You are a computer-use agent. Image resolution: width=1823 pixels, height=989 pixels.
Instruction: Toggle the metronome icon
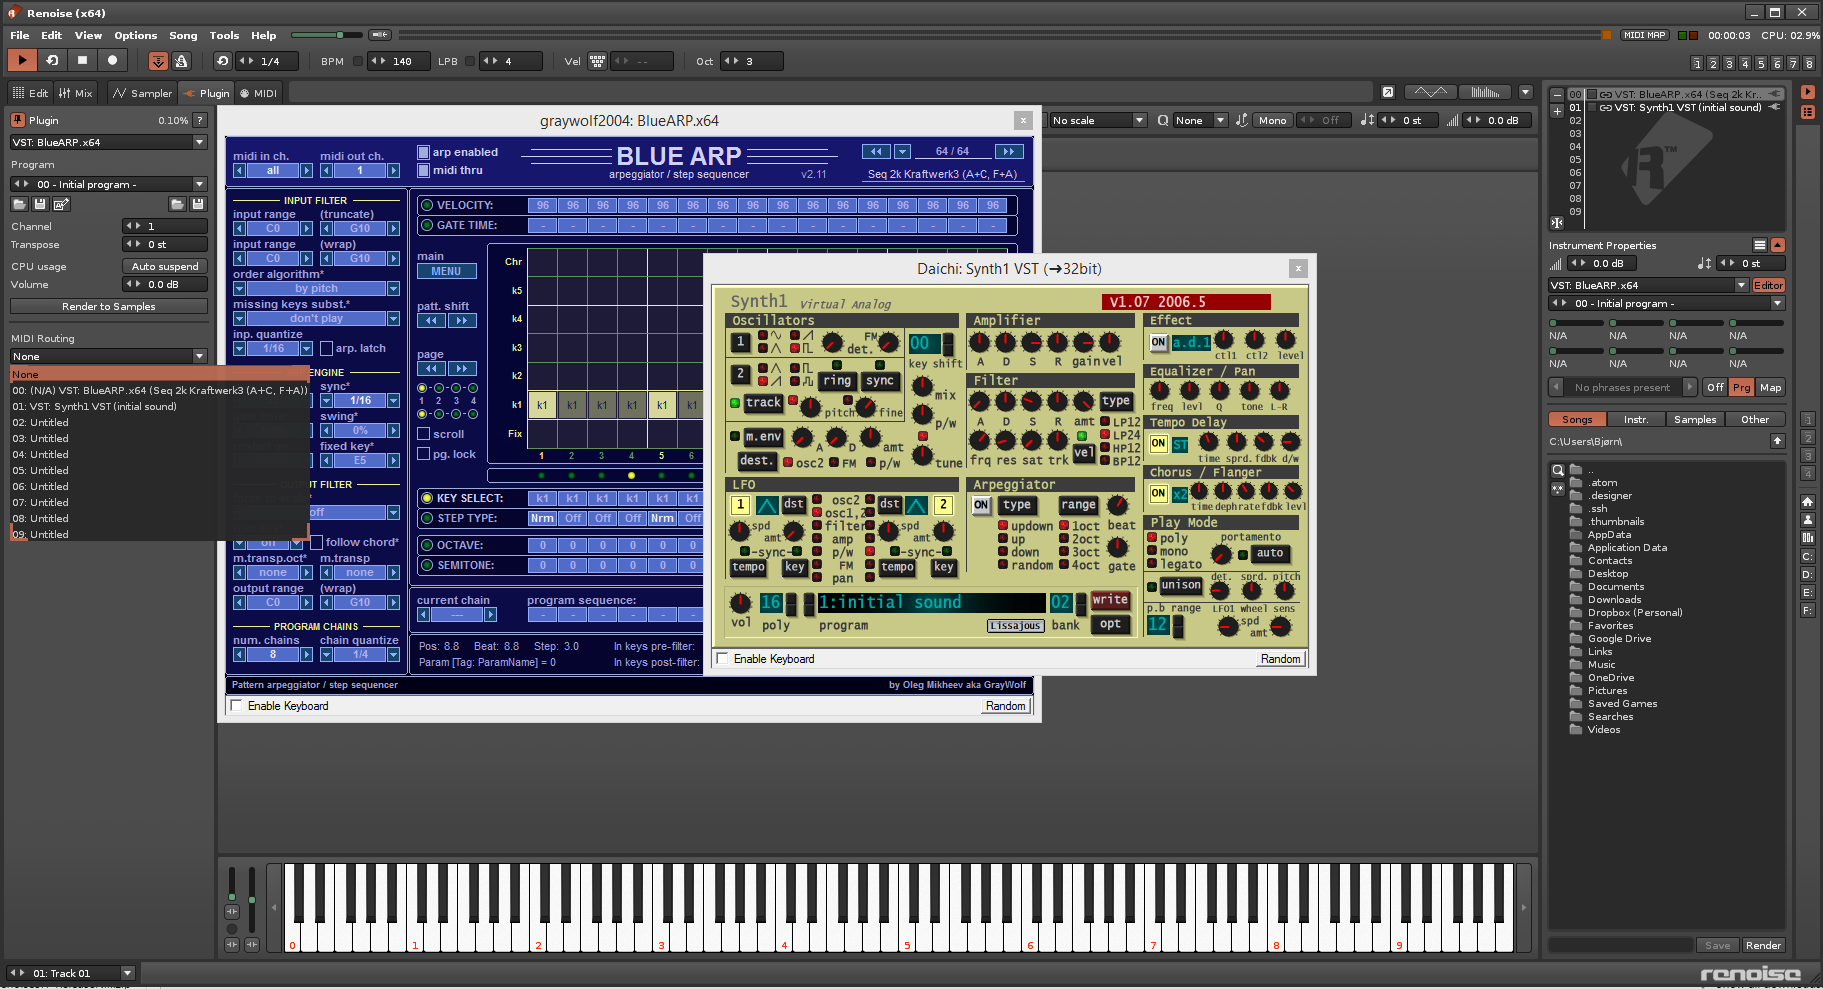tap(181, 61)
